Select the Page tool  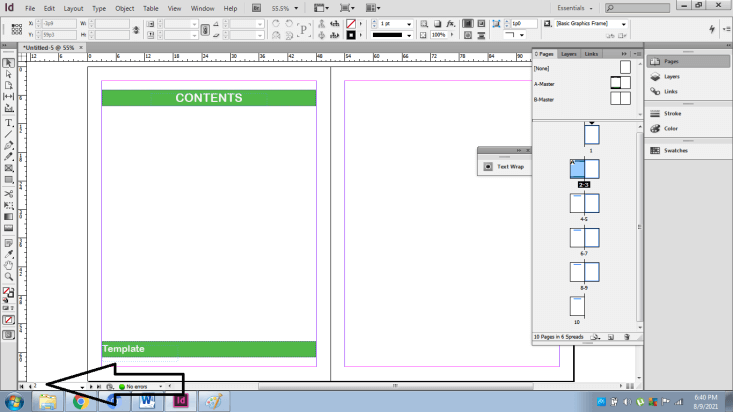(8, 86)
